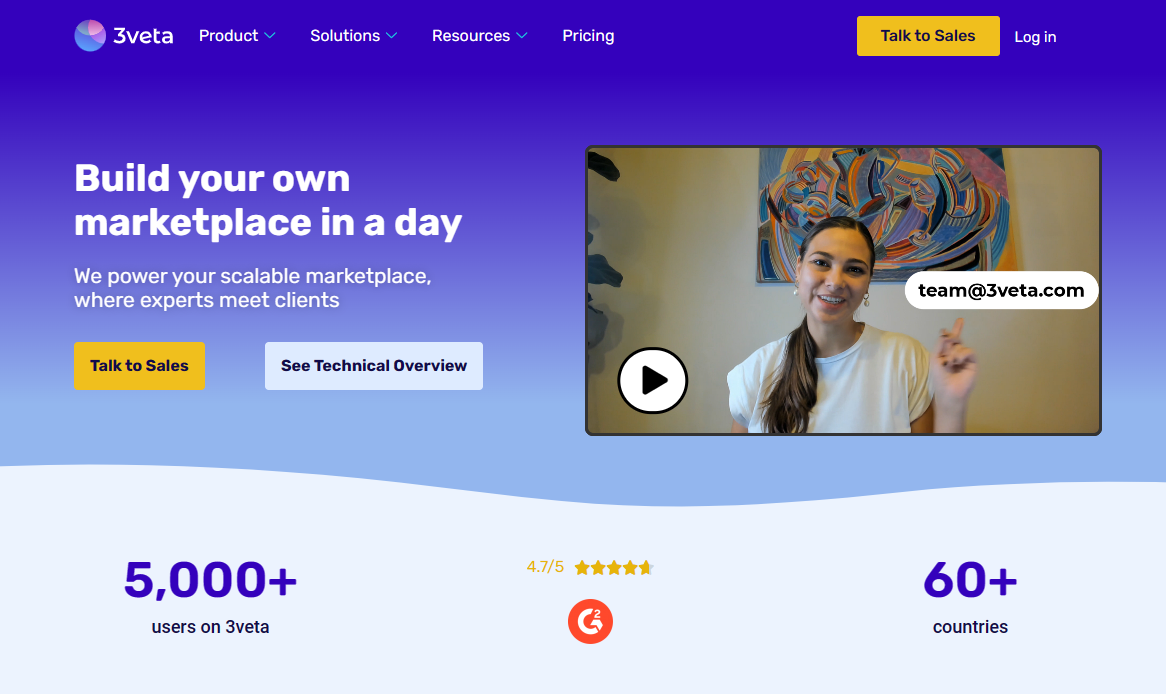Click the 5,000+ users statistic
The height and width of the screenshot is (694, 1166).
pos(210,578)
